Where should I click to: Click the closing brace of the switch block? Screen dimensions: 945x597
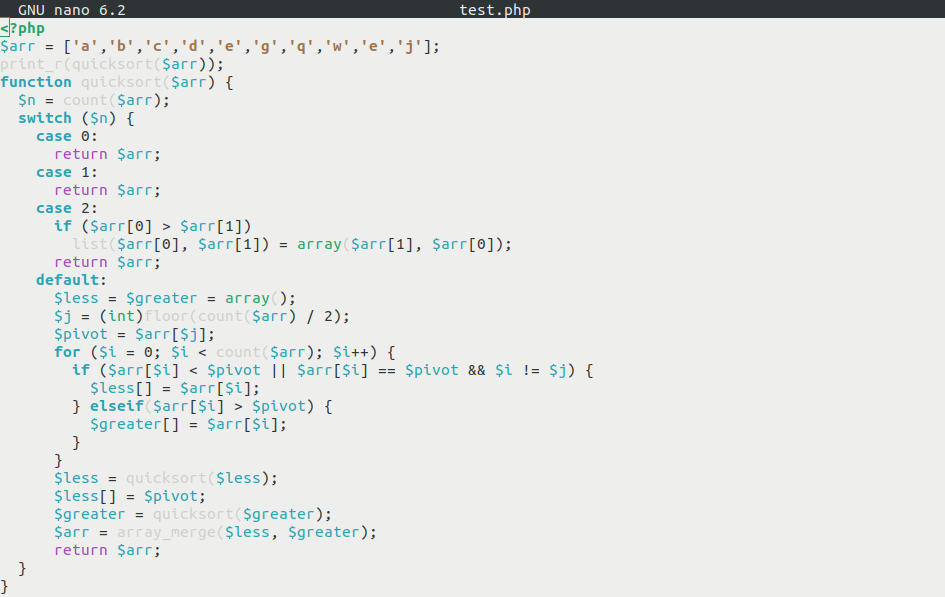click(22, 569)
